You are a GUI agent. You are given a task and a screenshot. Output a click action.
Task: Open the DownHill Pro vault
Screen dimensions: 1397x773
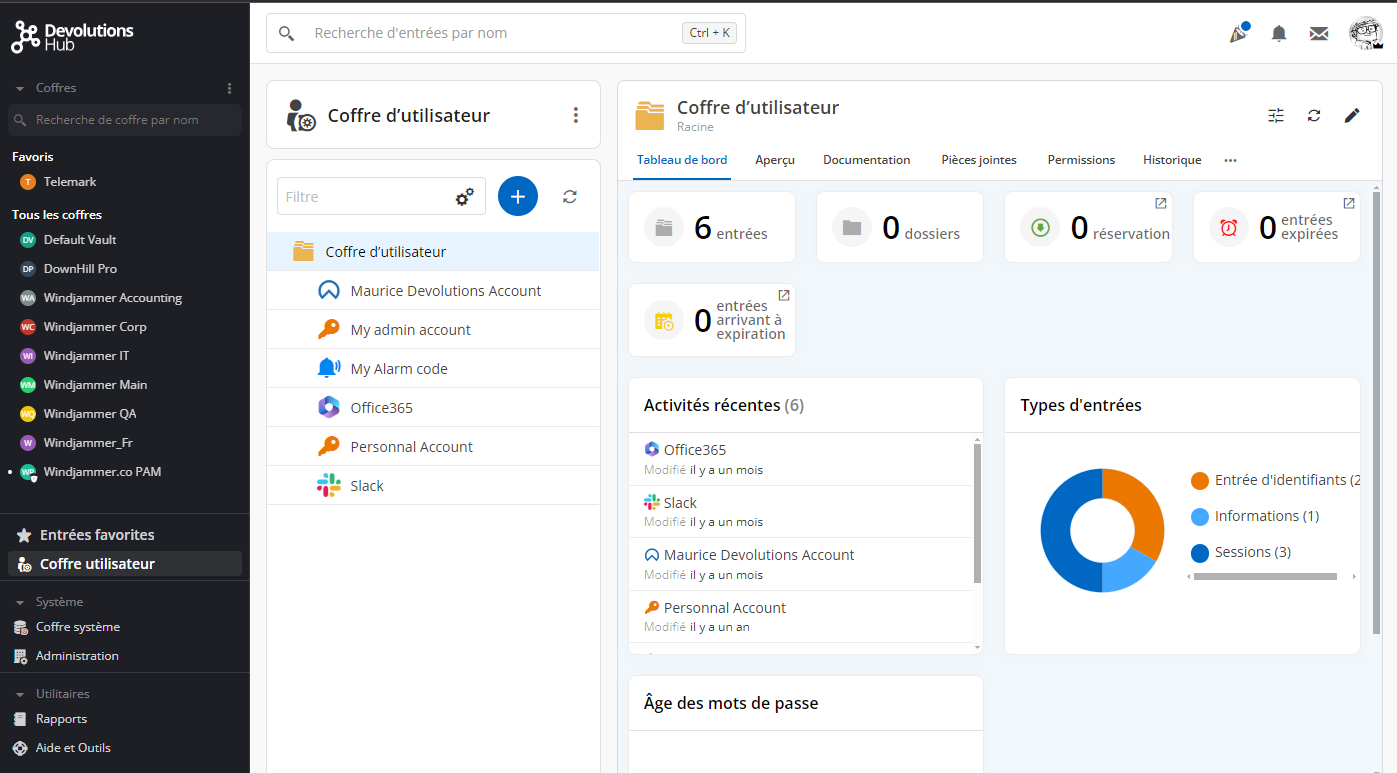(x=125, y=269)
